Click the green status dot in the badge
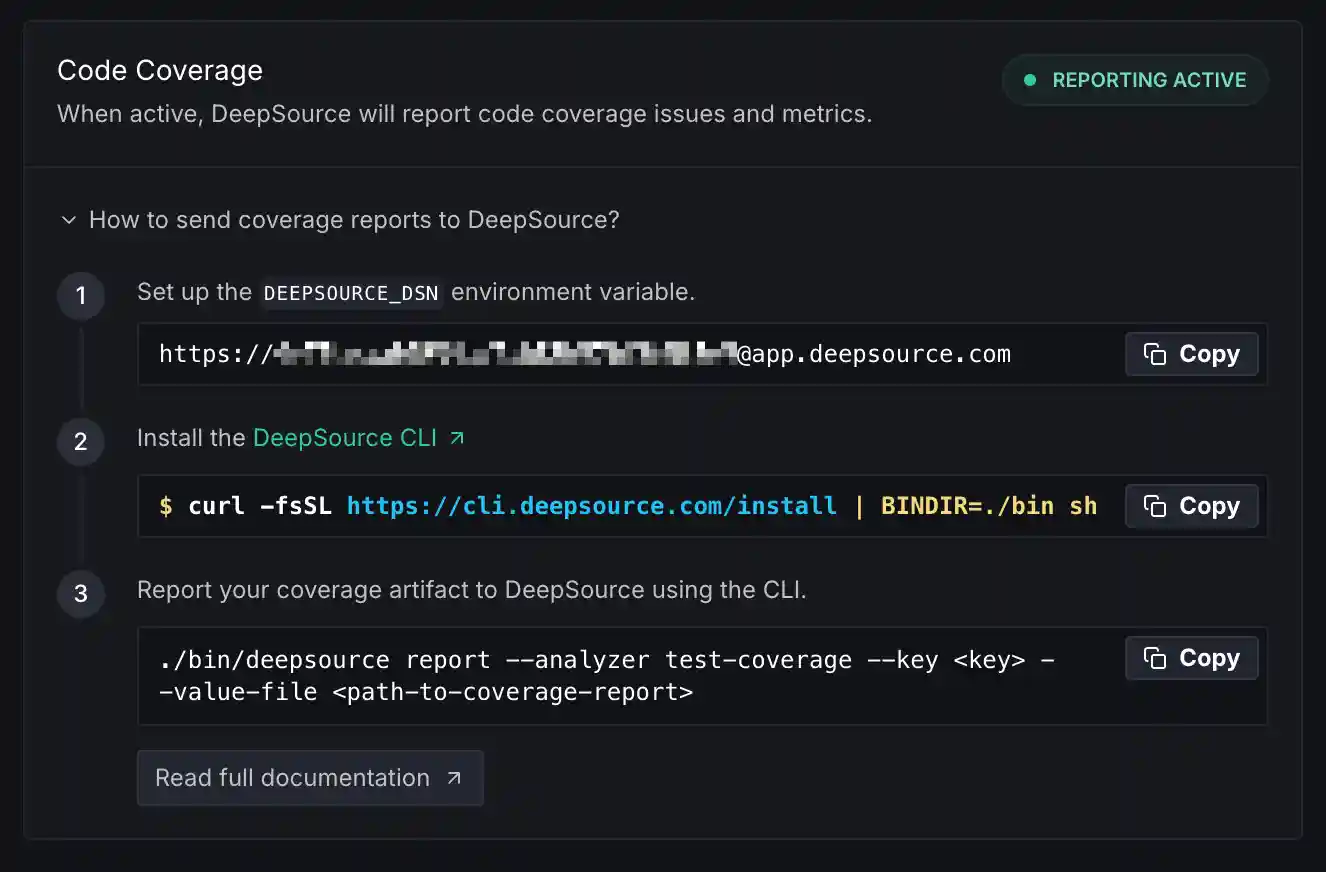 click(x=1030, y=80)
